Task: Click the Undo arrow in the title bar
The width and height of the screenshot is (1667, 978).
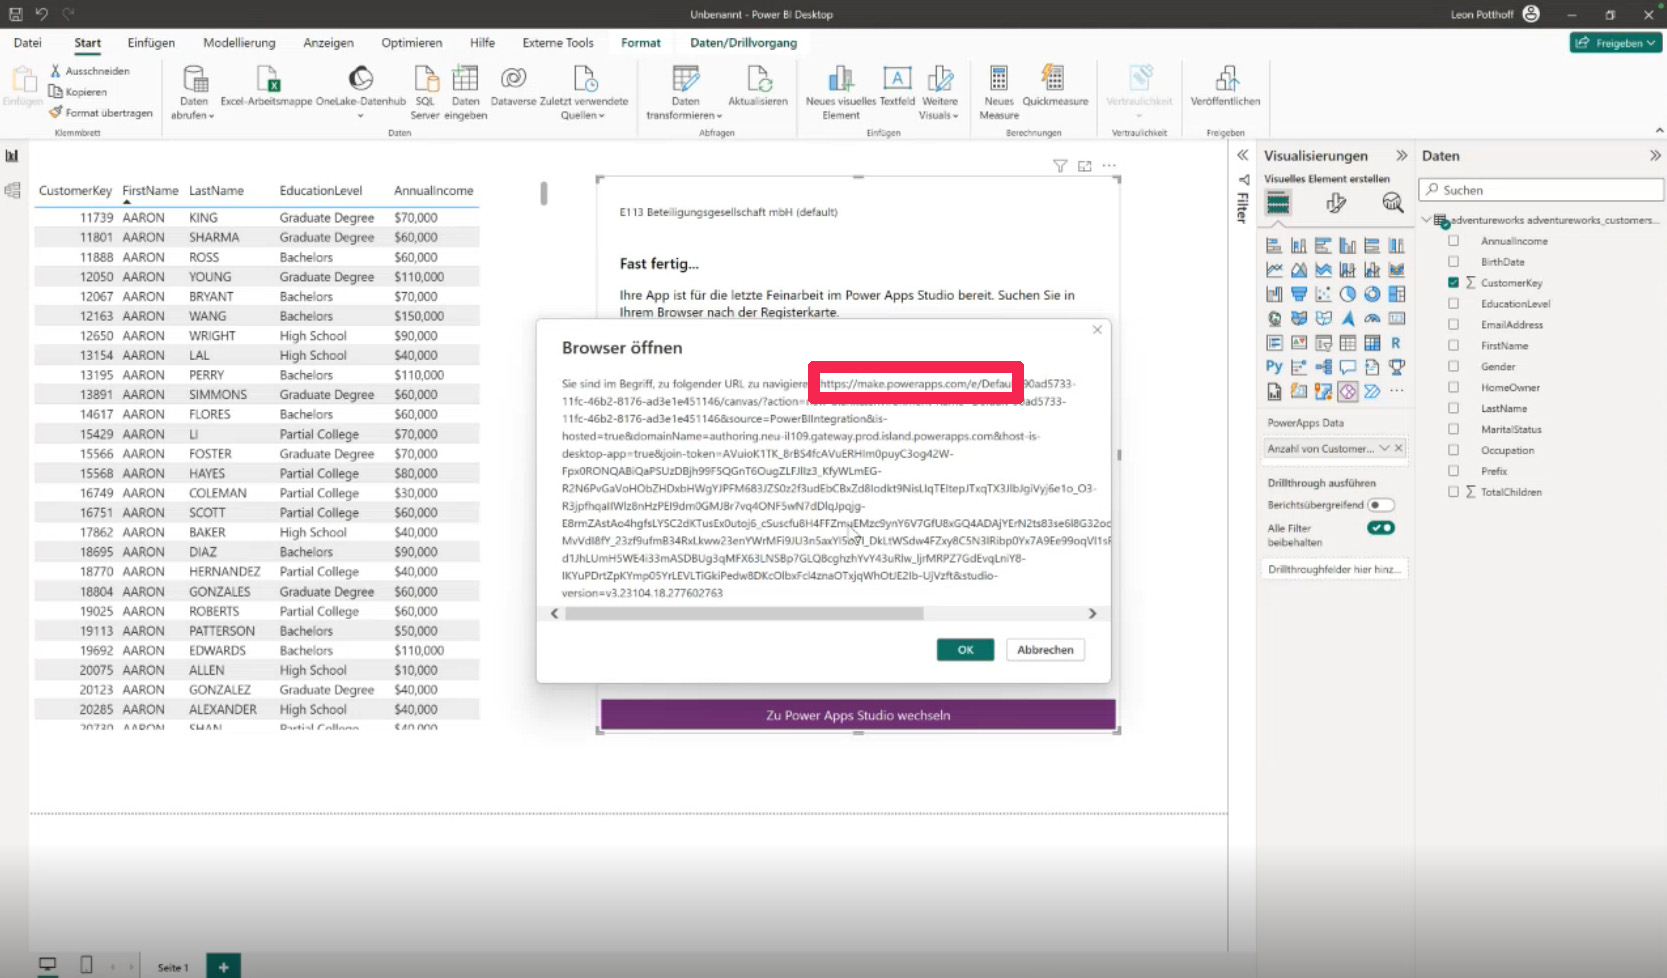Action: click(x=41, y=14)
